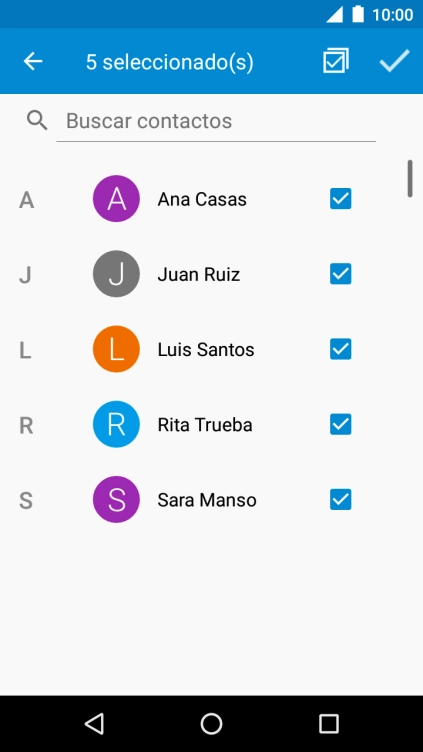Tap the select-all checkbox icon in header
Screen dimensions: 423x752
pyautogui.click(x=336, y=61)
